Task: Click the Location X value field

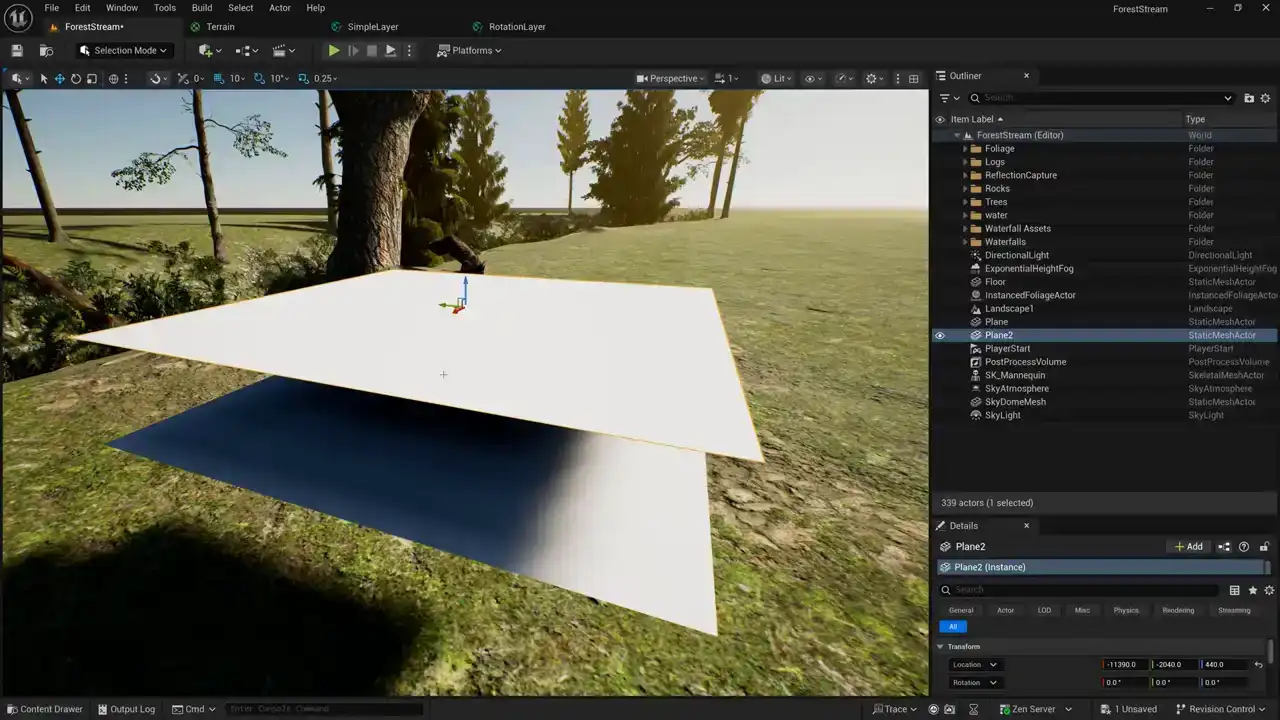Action: 1122,665
